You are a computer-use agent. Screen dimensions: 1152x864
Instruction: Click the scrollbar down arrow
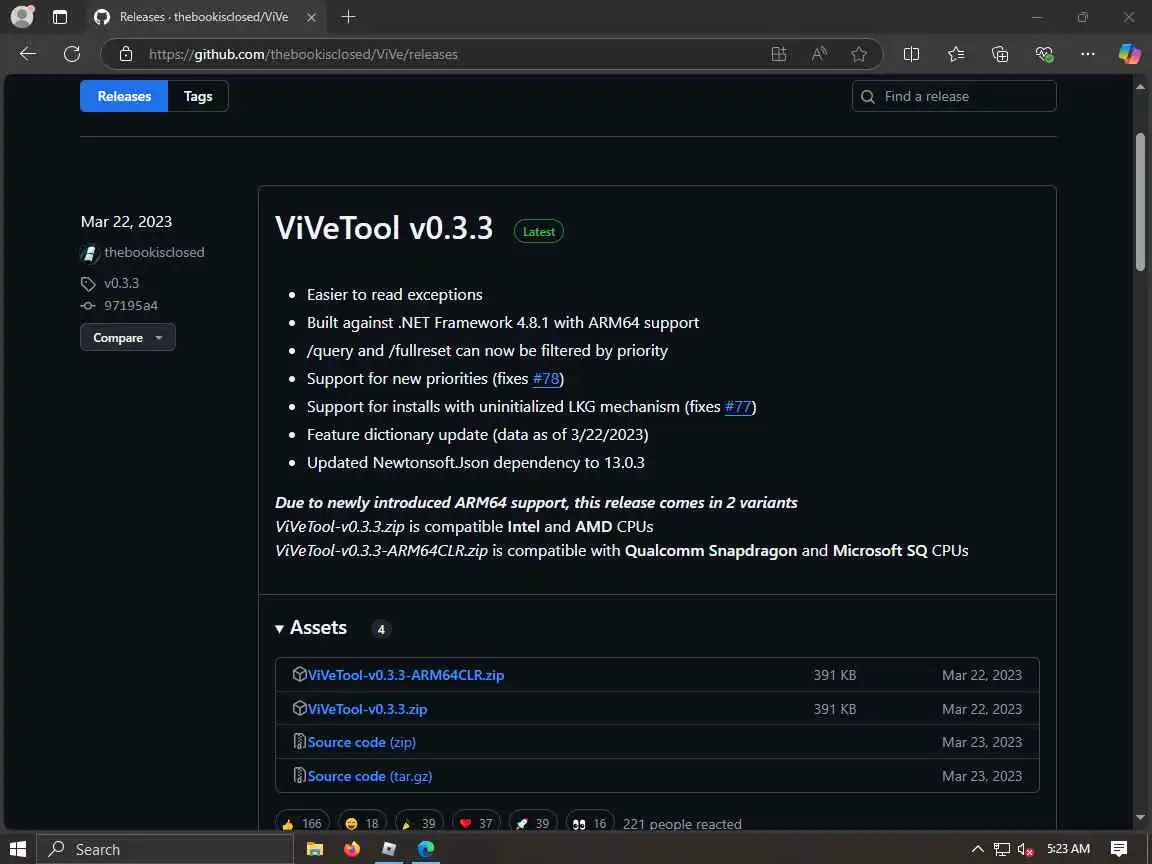[x=1140, y=818]
